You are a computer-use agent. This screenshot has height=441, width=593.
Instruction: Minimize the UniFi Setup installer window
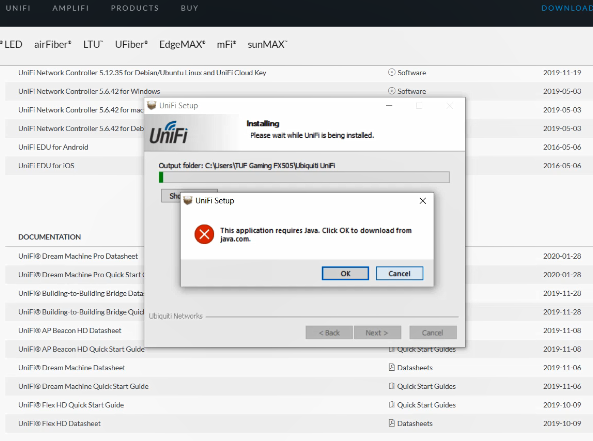(x=389, y=106)
